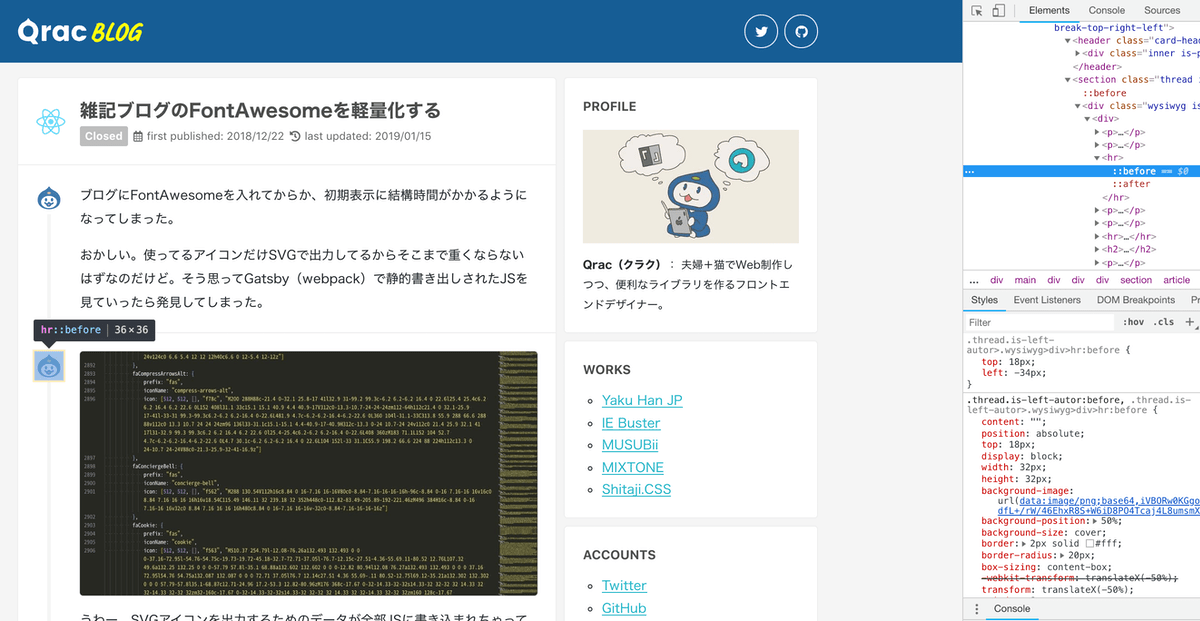Activate the inspect element cursor tool
1200x621 pixels.
click(x=977, y=11)
